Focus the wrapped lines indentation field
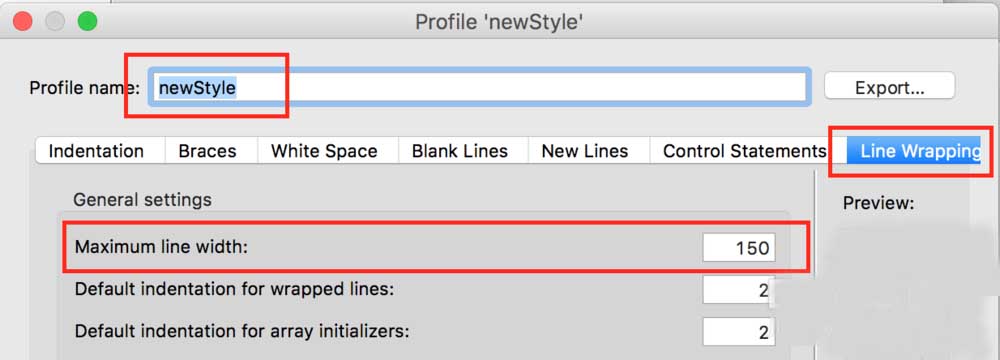 coord(739,290)
